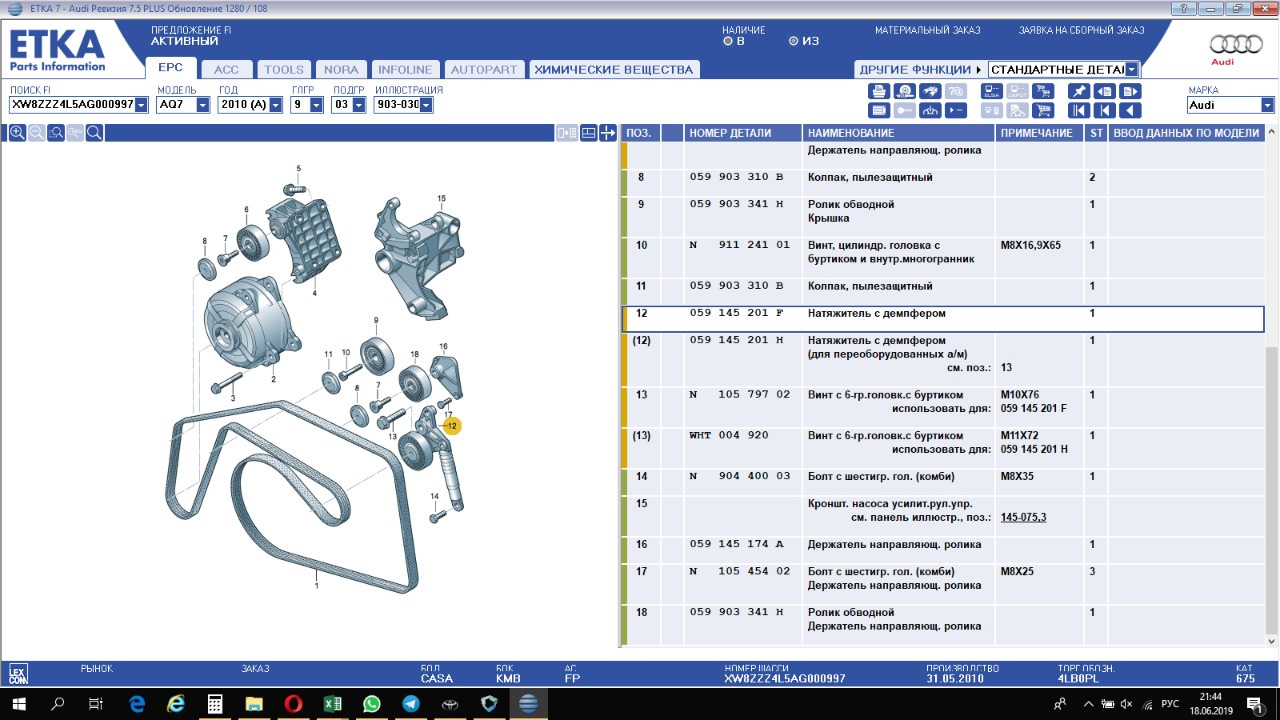The image size is (1280, 720).
Task: Click the car download arrow icon
Action: pyautogui.click(x=930, y=110)
